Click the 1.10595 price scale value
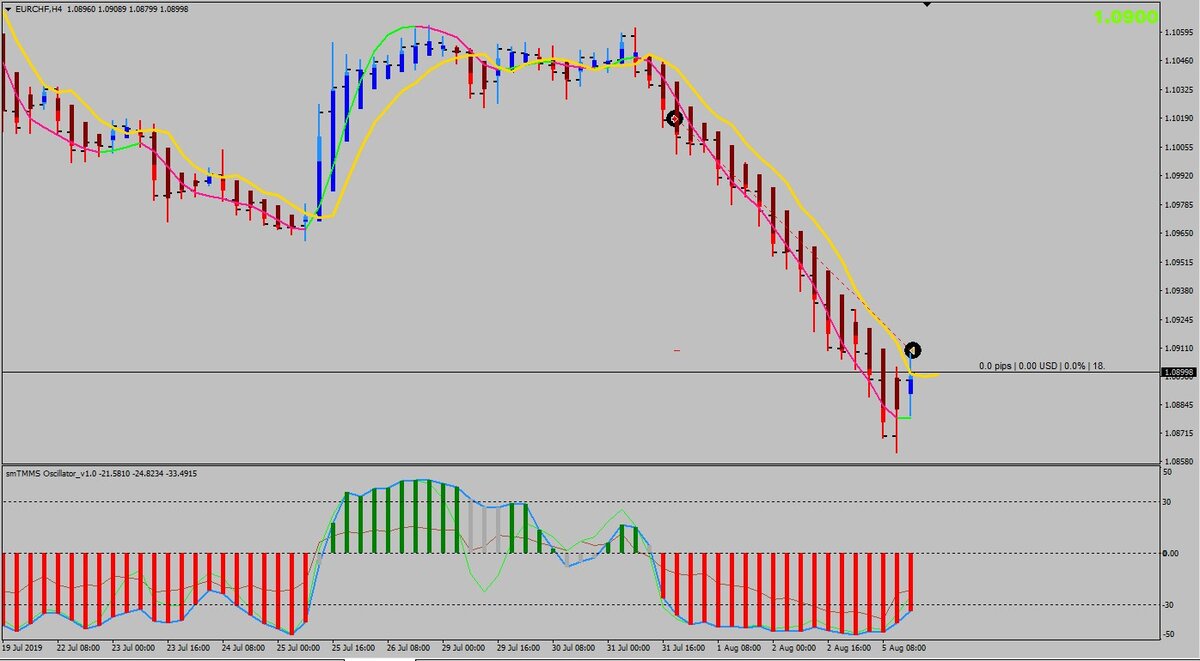This screenshot has width=1200, height=661. pyautogui.click(x=1180, y=32)
